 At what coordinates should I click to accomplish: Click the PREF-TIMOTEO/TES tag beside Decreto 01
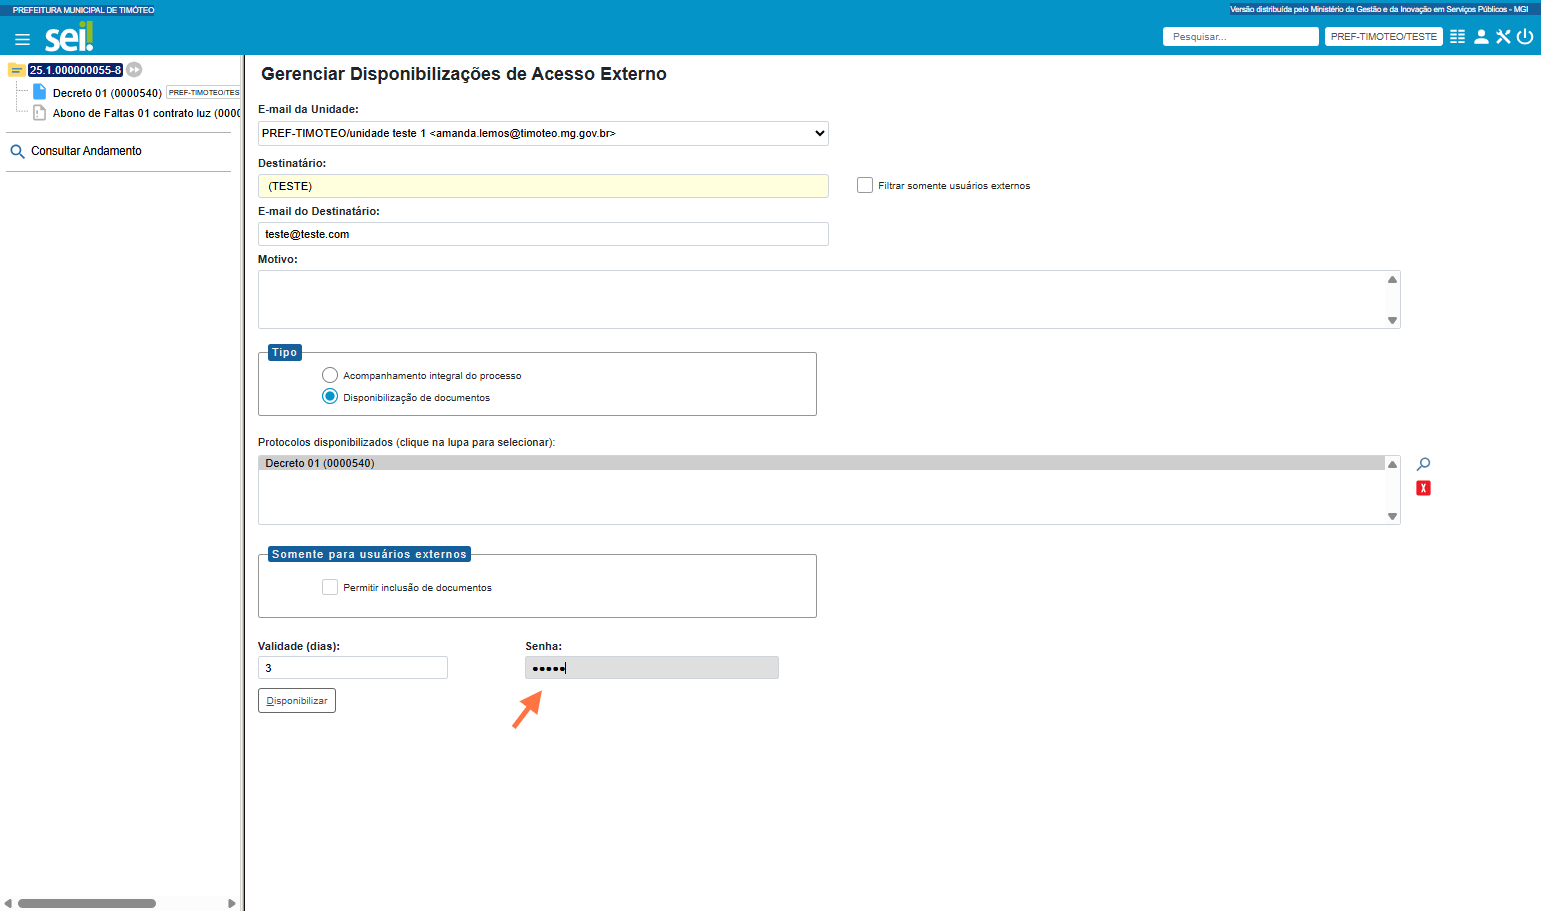pos(203,92)
